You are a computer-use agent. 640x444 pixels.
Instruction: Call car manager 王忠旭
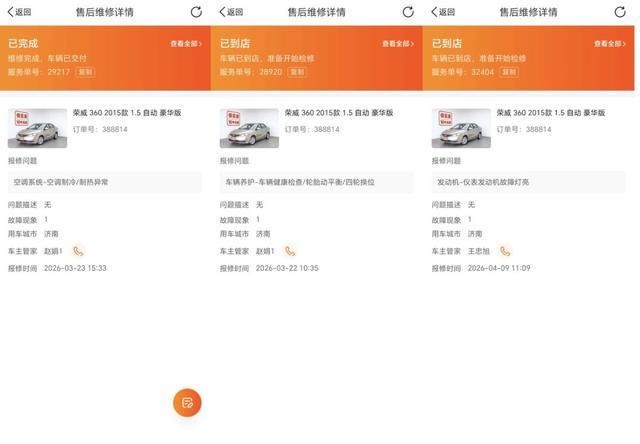click(x=505, y=251)
